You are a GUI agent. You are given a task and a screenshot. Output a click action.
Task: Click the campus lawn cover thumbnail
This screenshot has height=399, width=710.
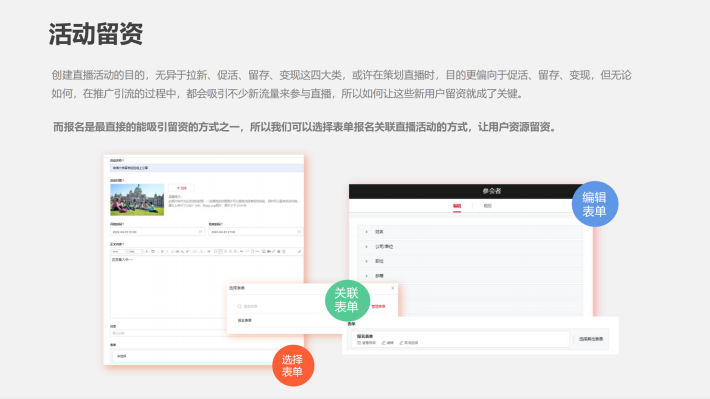pyautogui.click(x=137, y=200)
